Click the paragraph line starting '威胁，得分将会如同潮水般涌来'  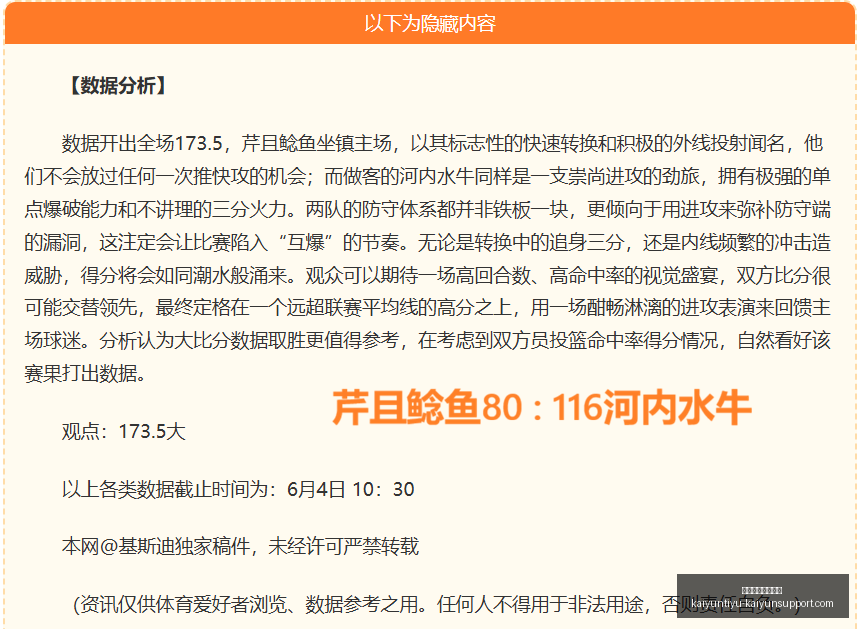427,275
